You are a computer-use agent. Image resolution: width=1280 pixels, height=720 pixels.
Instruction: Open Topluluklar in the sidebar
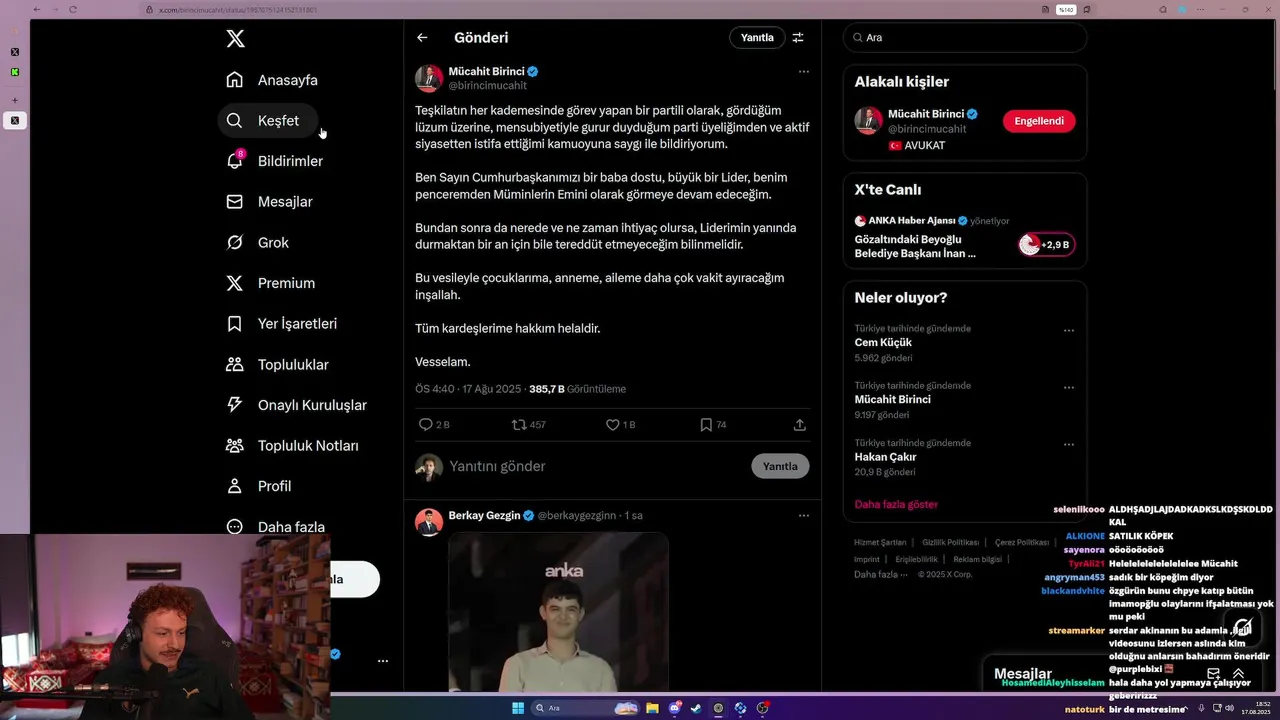click(x=278, y=365)
